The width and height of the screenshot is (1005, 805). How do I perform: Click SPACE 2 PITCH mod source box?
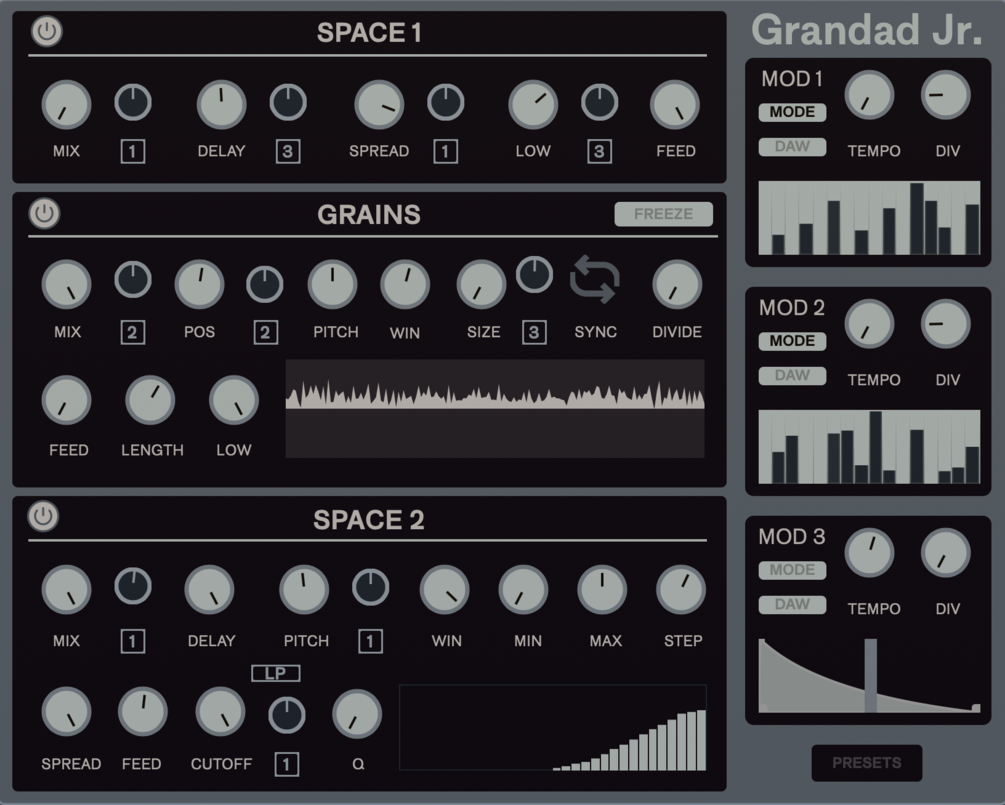tap(370, 642)
